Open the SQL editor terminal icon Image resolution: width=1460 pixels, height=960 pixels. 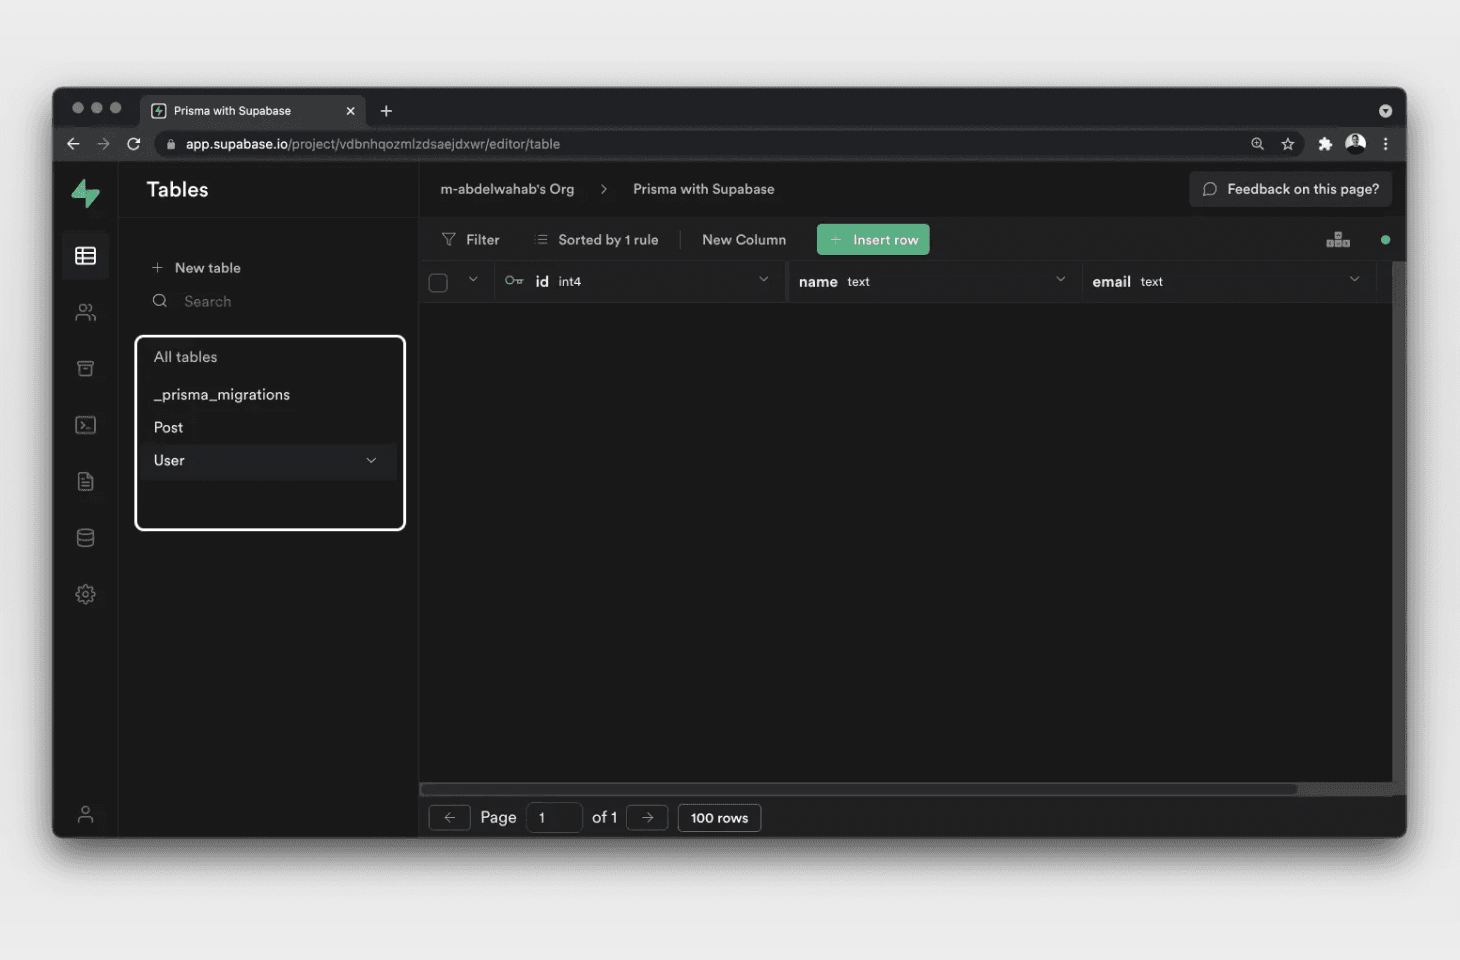click(x=86, y=425)
